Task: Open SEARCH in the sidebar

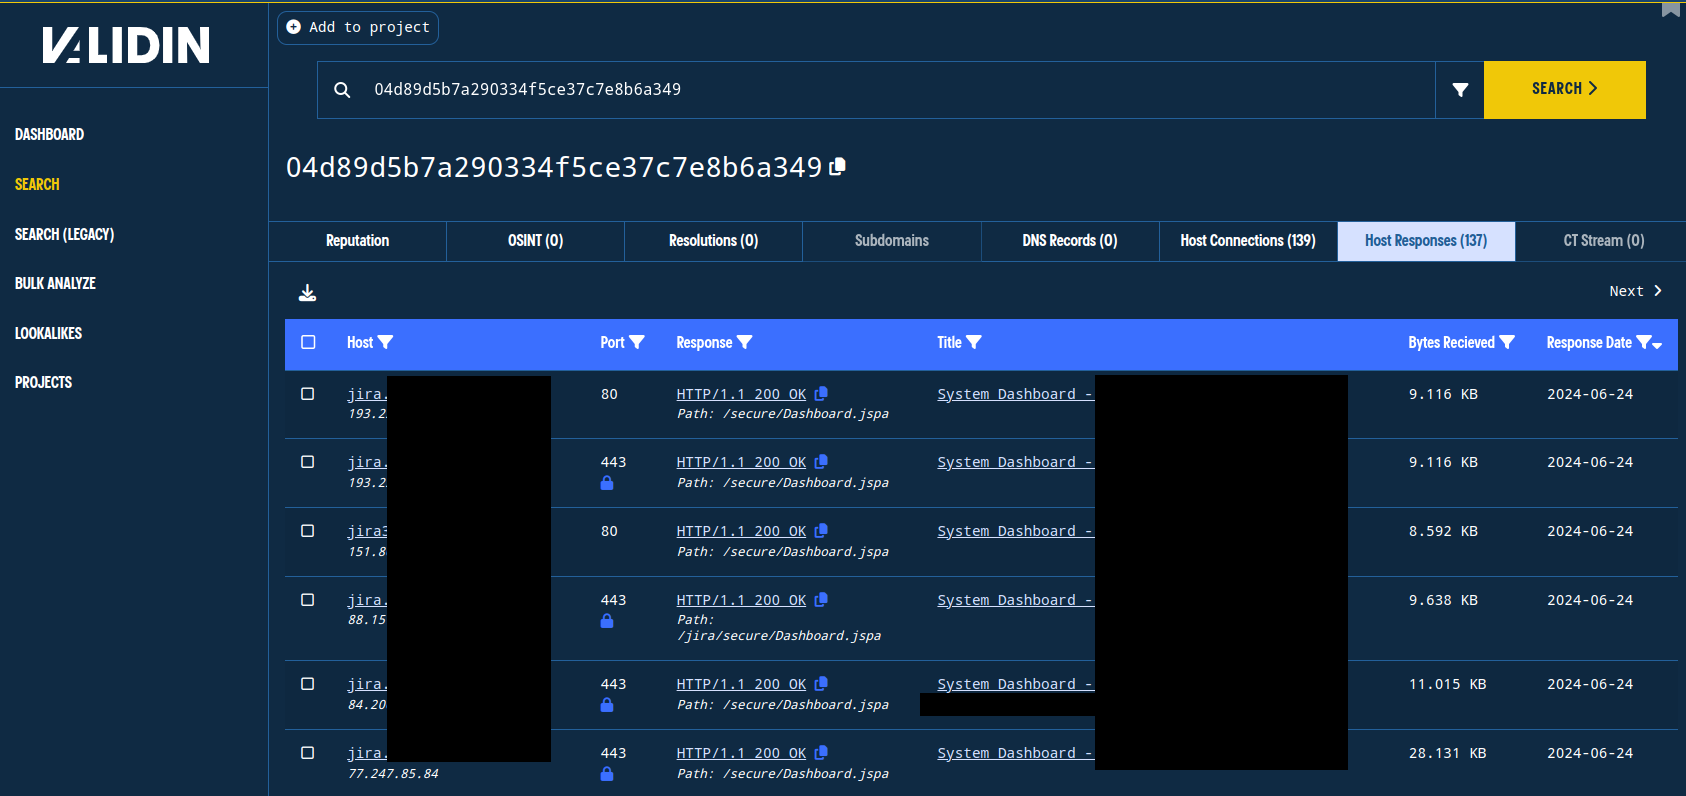Action: (x=37, y=184)
